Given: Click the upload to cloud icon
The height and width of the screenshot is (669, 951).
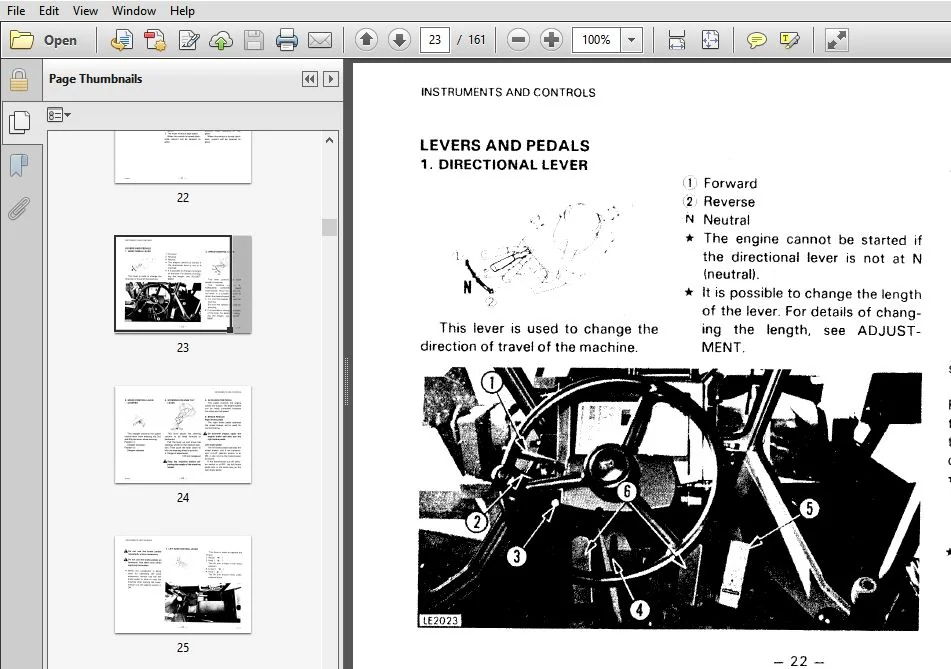Looking at the screenshot, I should click(221, 40).
